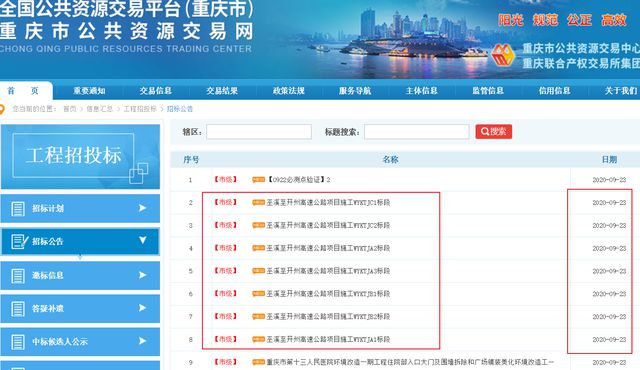
Task: Click the 信息汇总 breadcrumb link
Action: 99,109
